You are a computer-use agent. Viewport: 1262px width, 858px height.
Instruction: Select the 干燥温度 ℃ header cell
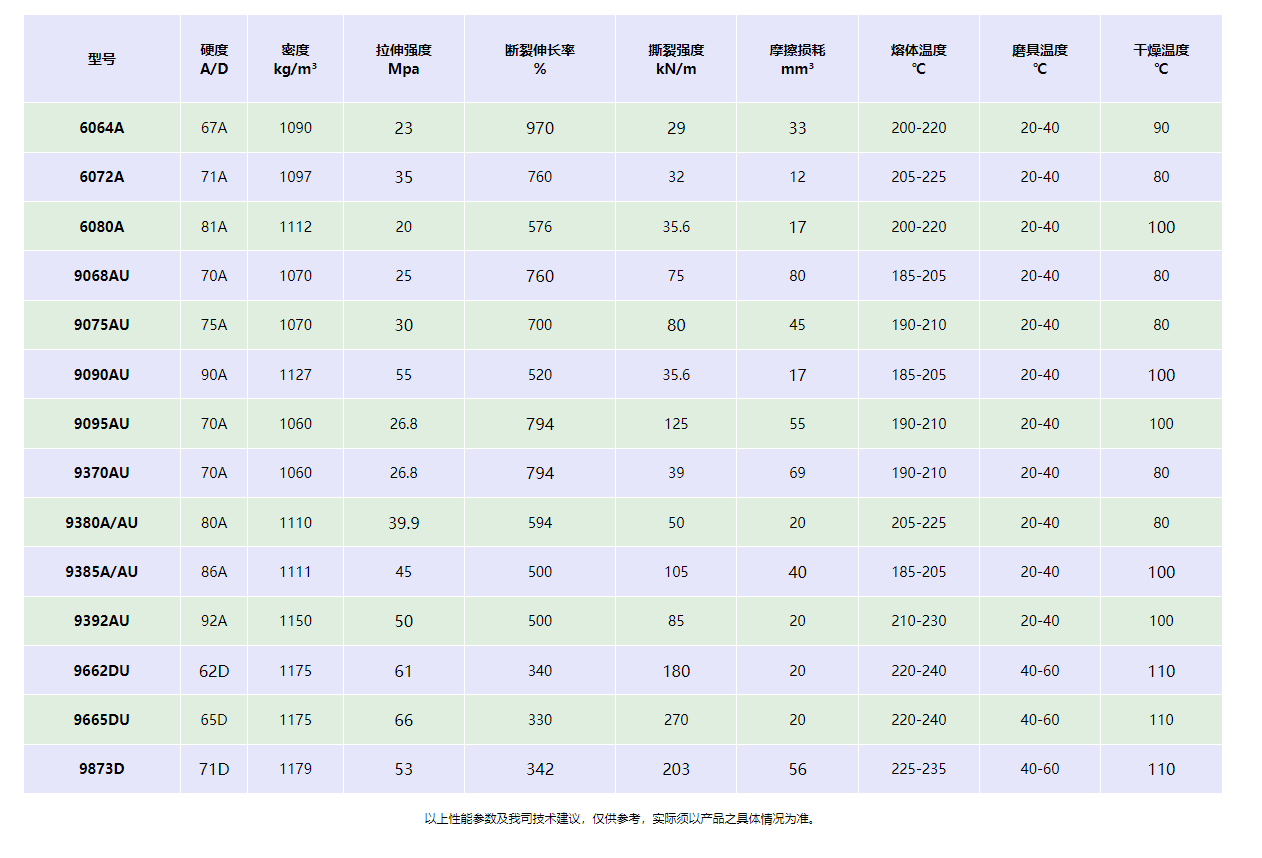click(x=1161, y=59)
